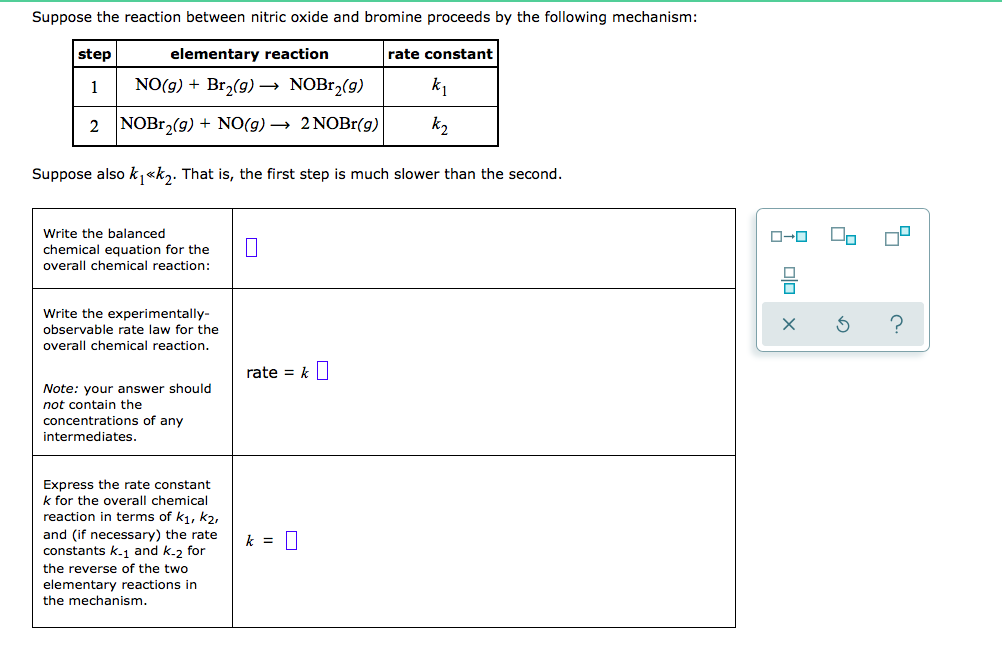Click the step column header
Screen dimensions: 1002x669
[94, 53]
